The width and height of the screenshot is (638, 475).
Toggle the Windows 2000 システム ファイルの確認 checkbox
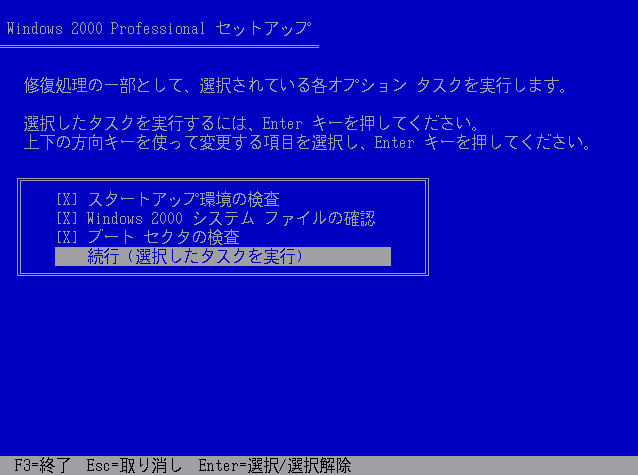pos(67,219)
